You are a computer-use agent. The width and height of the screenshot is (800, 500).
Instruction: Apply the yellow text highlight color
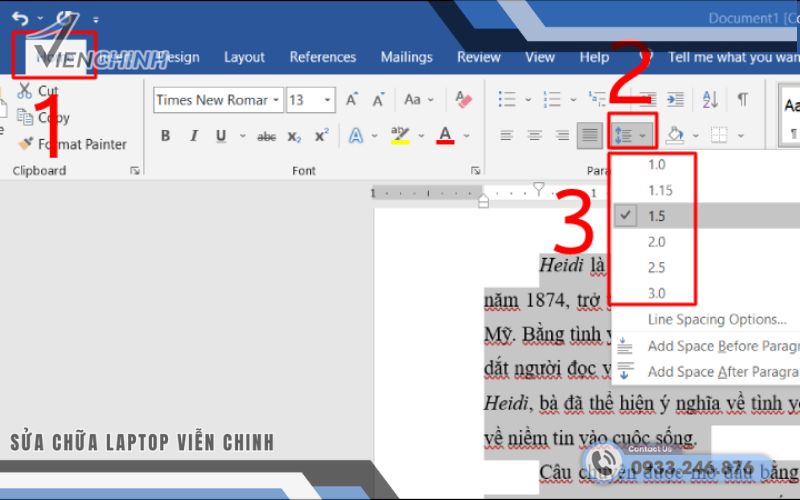(401, 136)
